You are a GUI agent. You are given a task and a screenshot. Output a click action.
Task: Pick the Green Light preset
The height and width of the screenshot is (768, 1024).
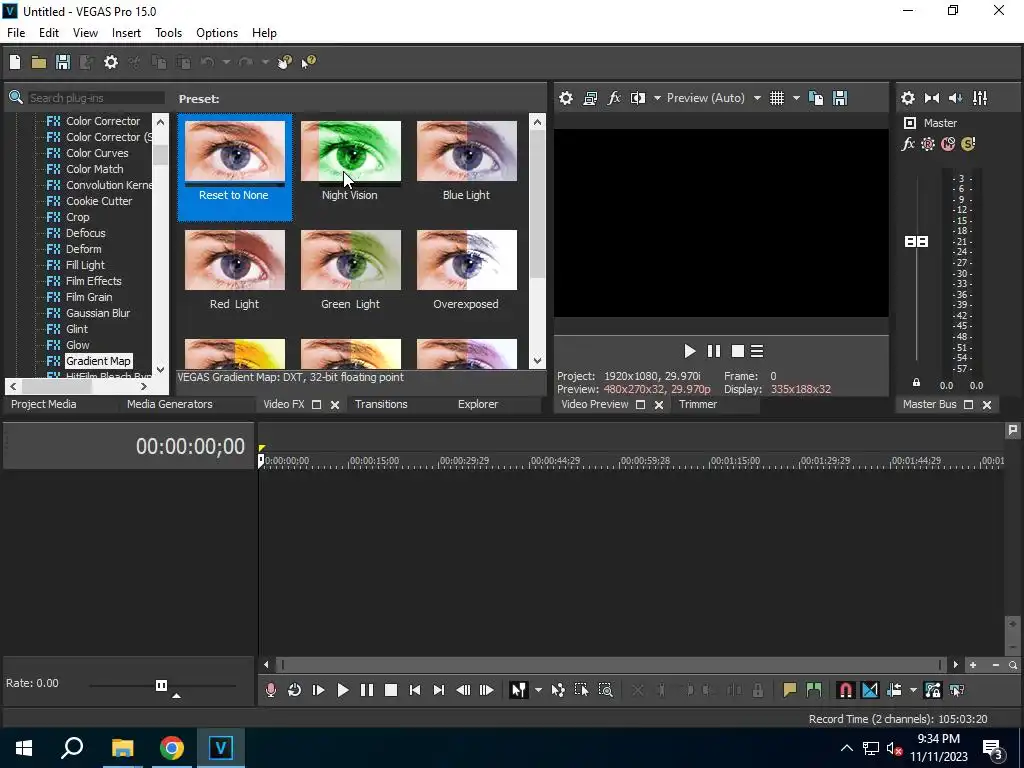coord(351,260)
